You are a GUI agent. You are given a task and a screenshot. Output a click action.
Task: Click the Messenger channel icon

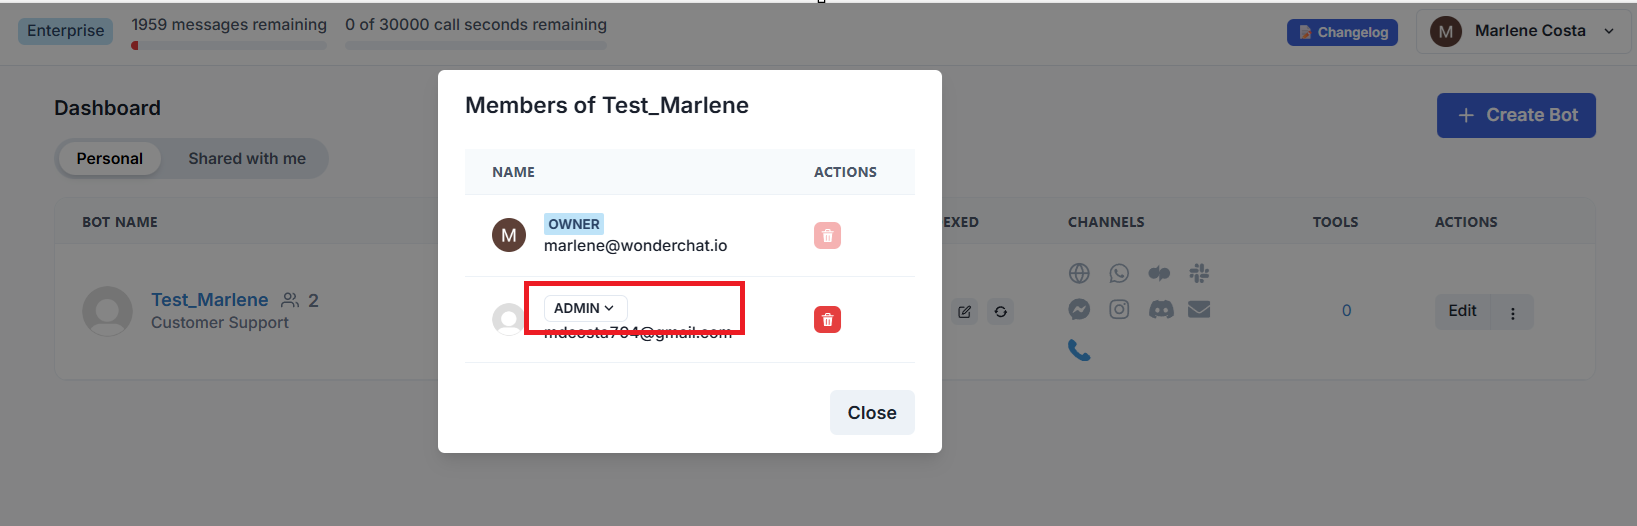[x=1079, y=310]
